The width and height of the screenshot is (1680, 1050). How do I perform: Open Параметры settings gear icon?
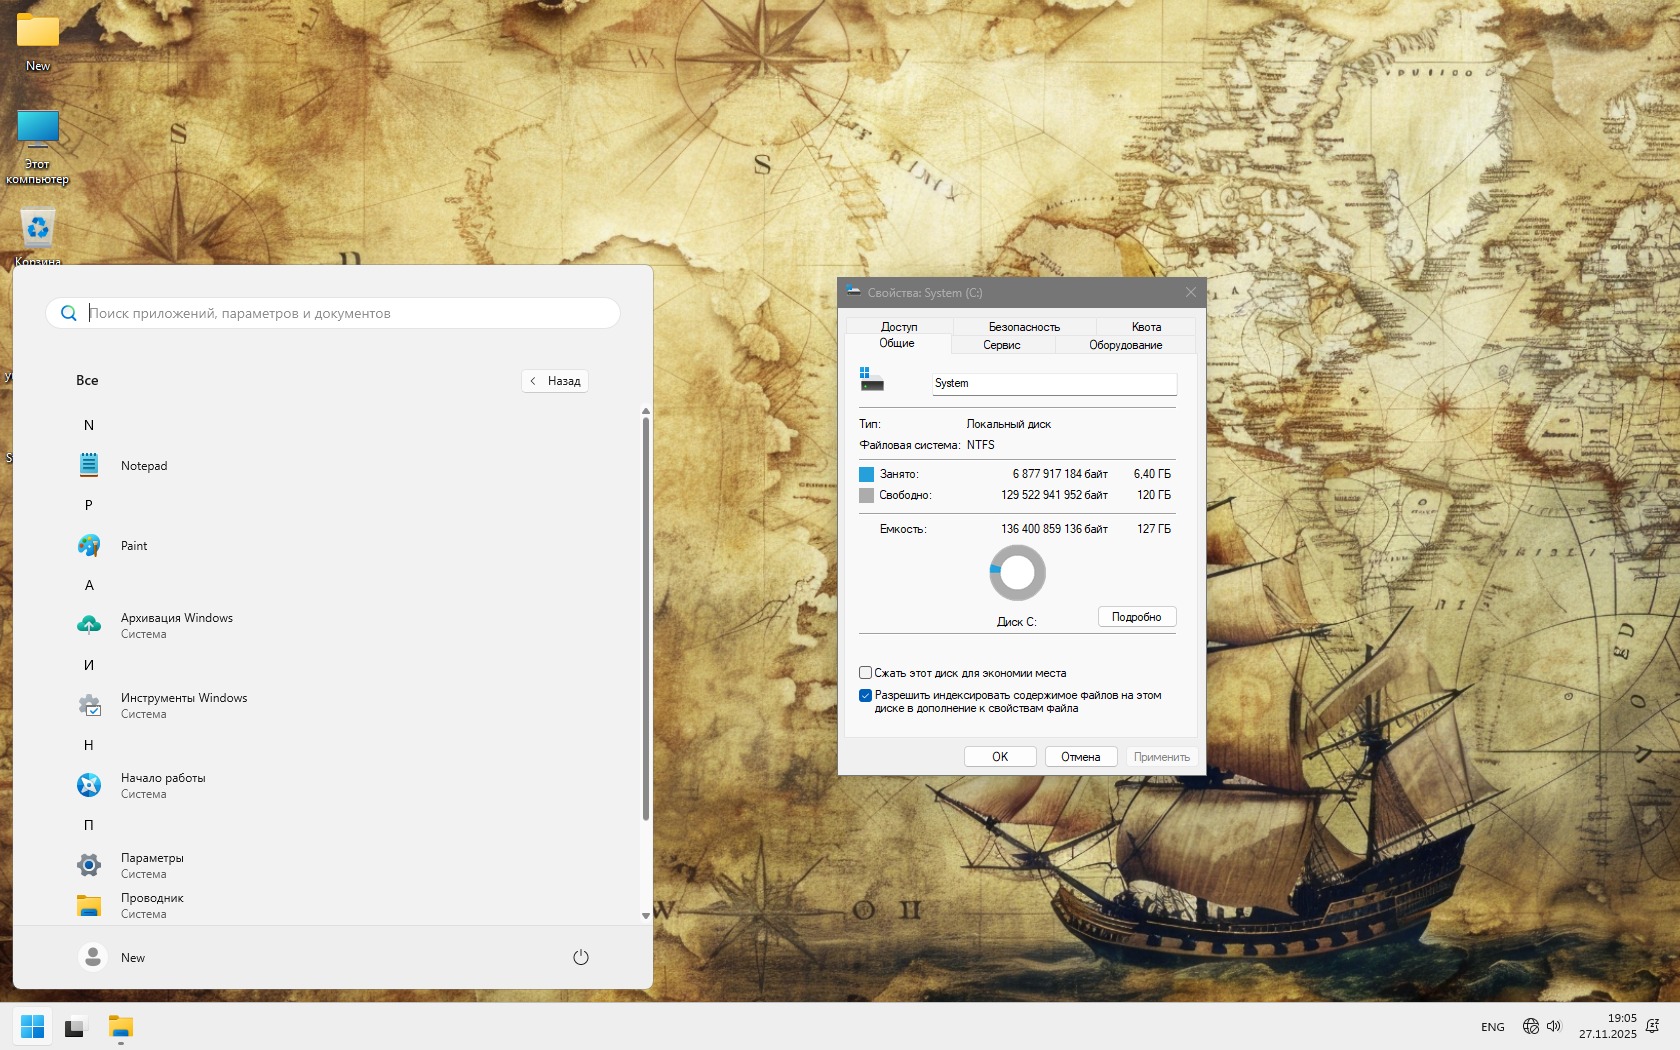[89, 865]
